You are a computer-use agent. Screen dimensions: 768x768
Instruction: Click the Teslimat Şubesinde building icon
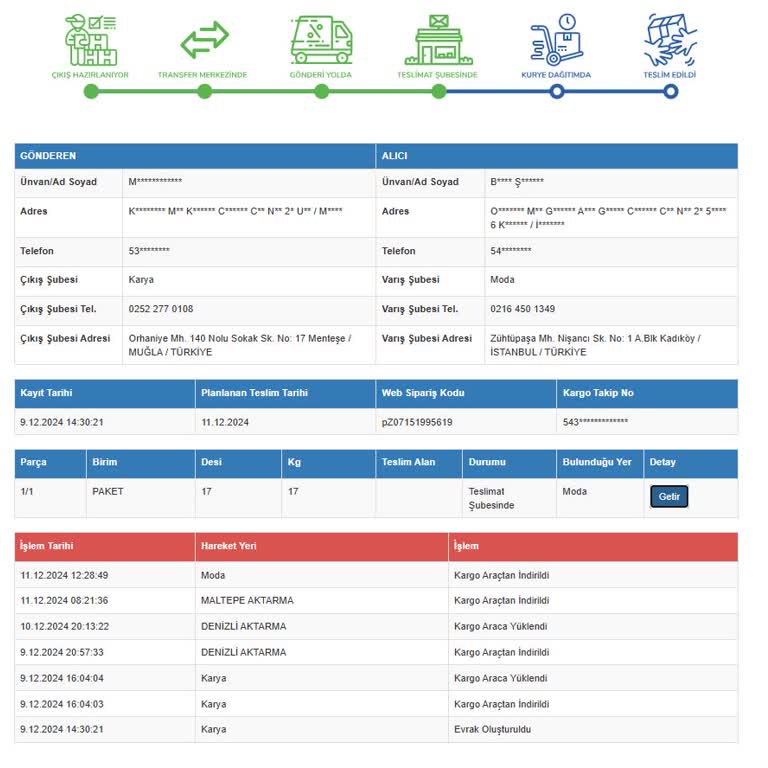pos(438,40)
